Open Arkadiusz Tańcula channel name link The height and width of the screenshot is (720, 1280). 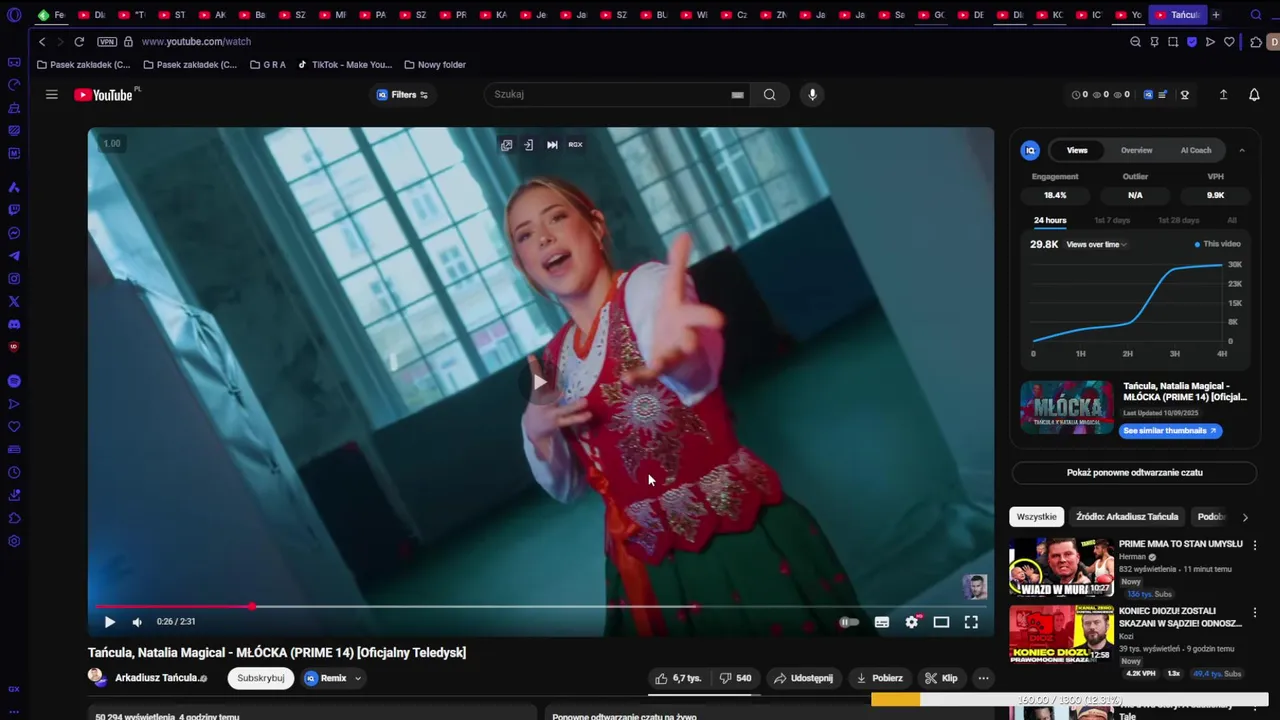[156, 678]
